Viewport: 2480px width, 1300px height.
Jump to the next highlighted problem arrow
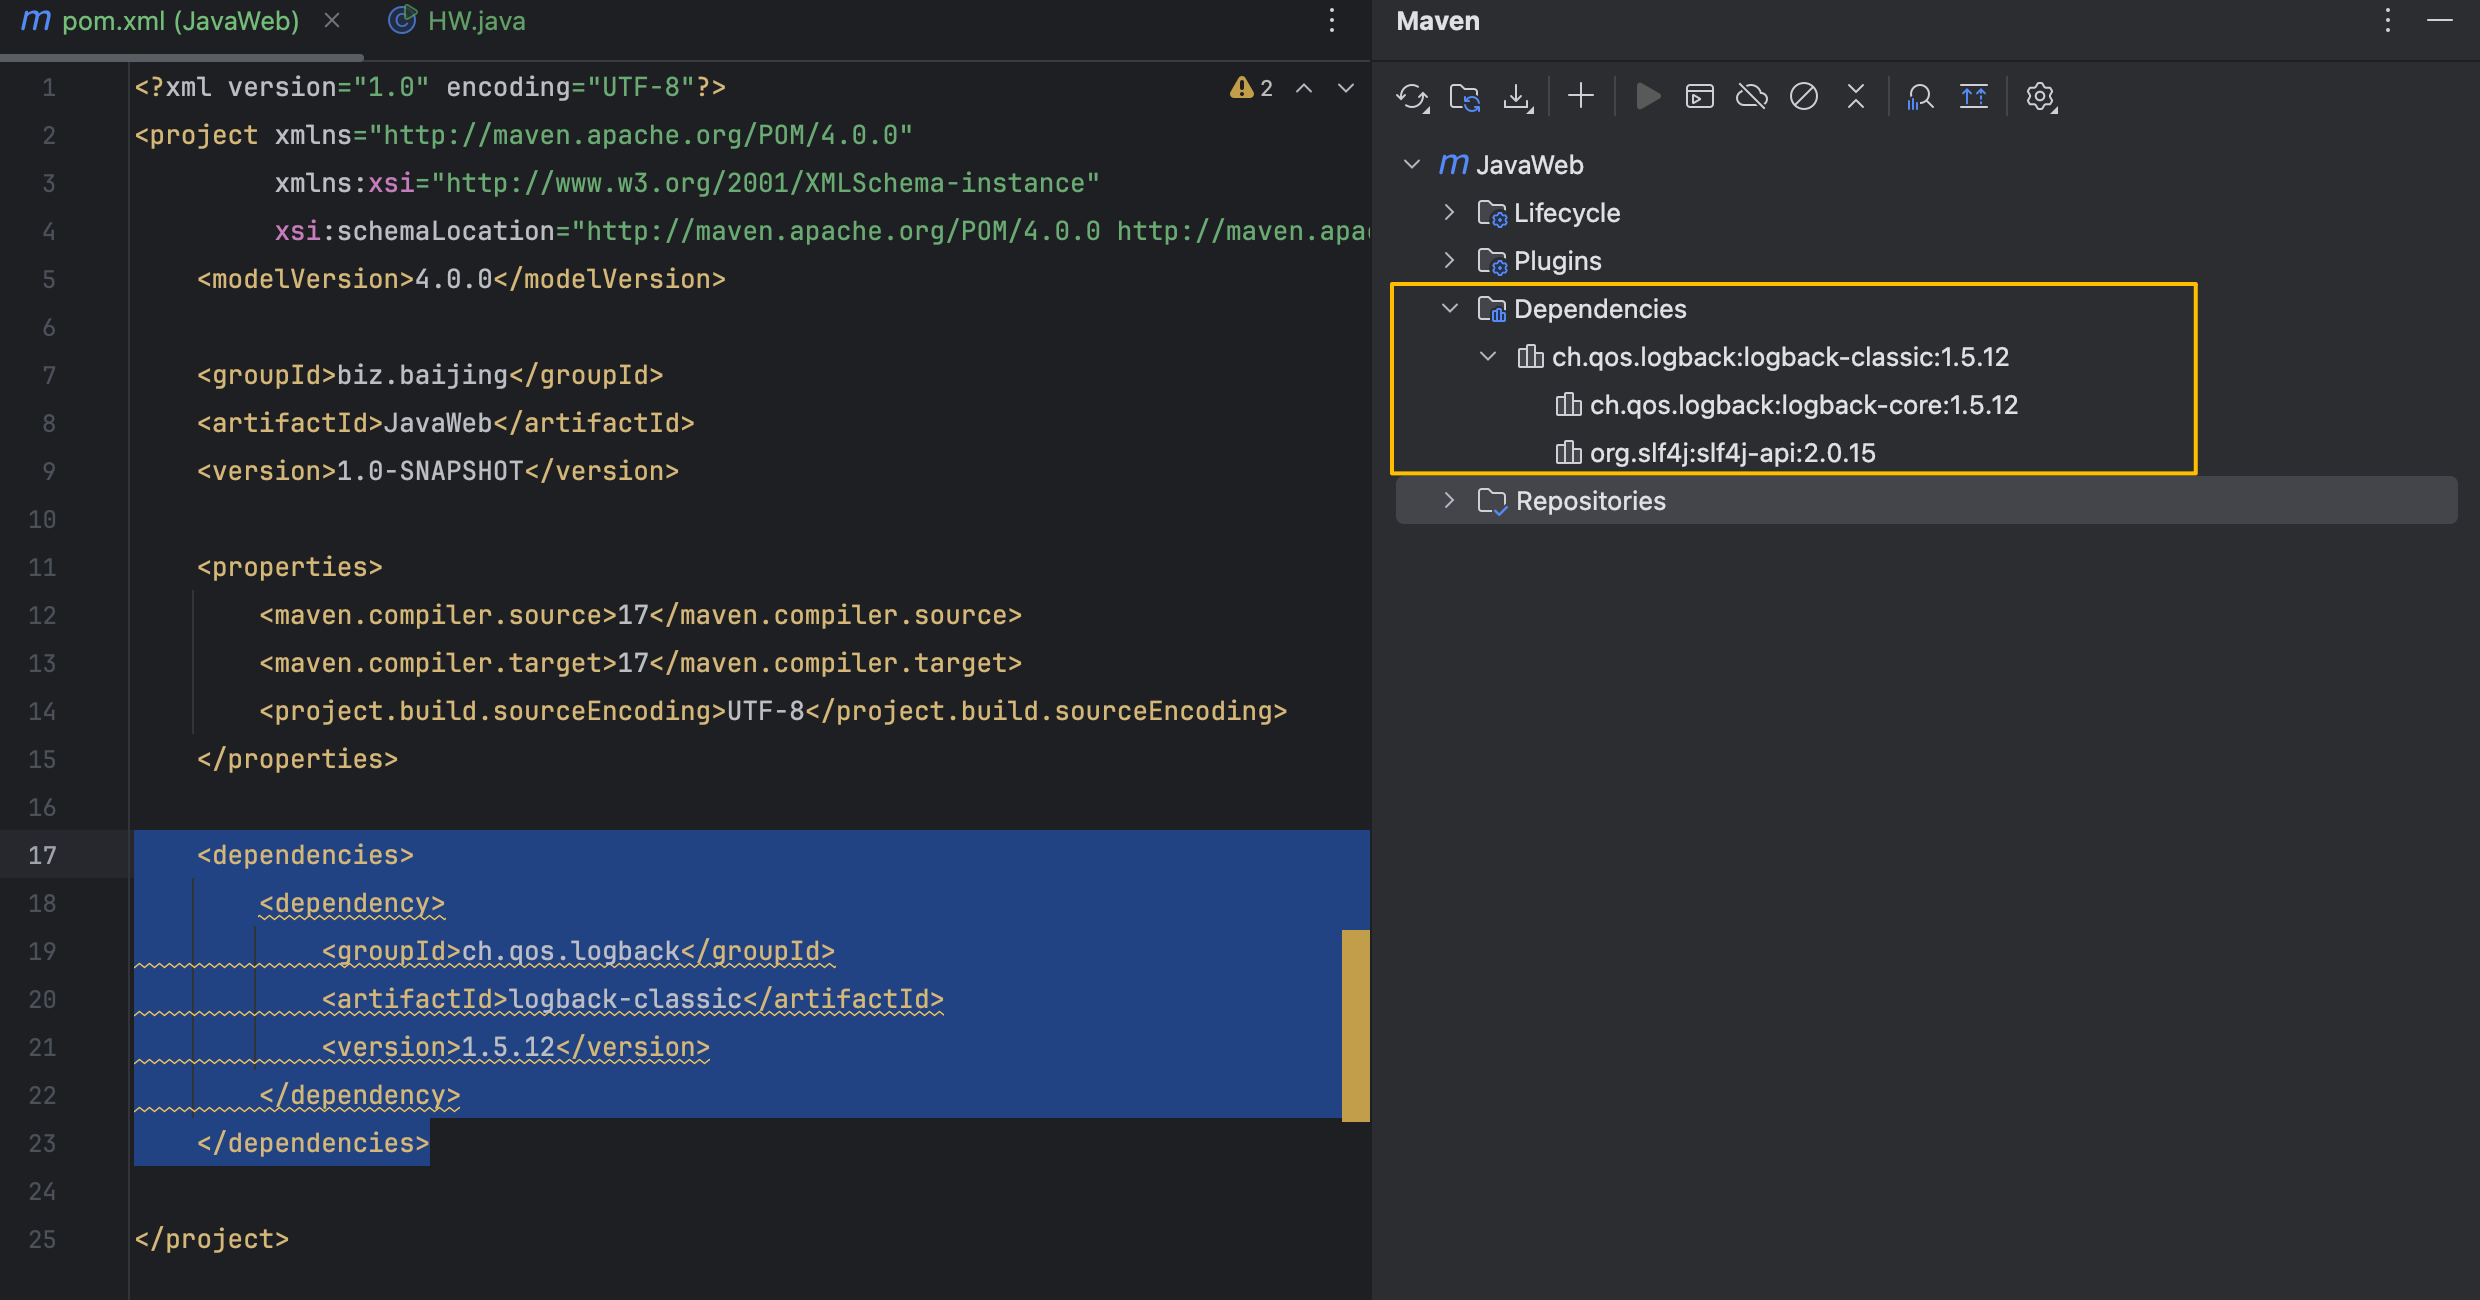pyautogui.click(x=1346, y=88)
